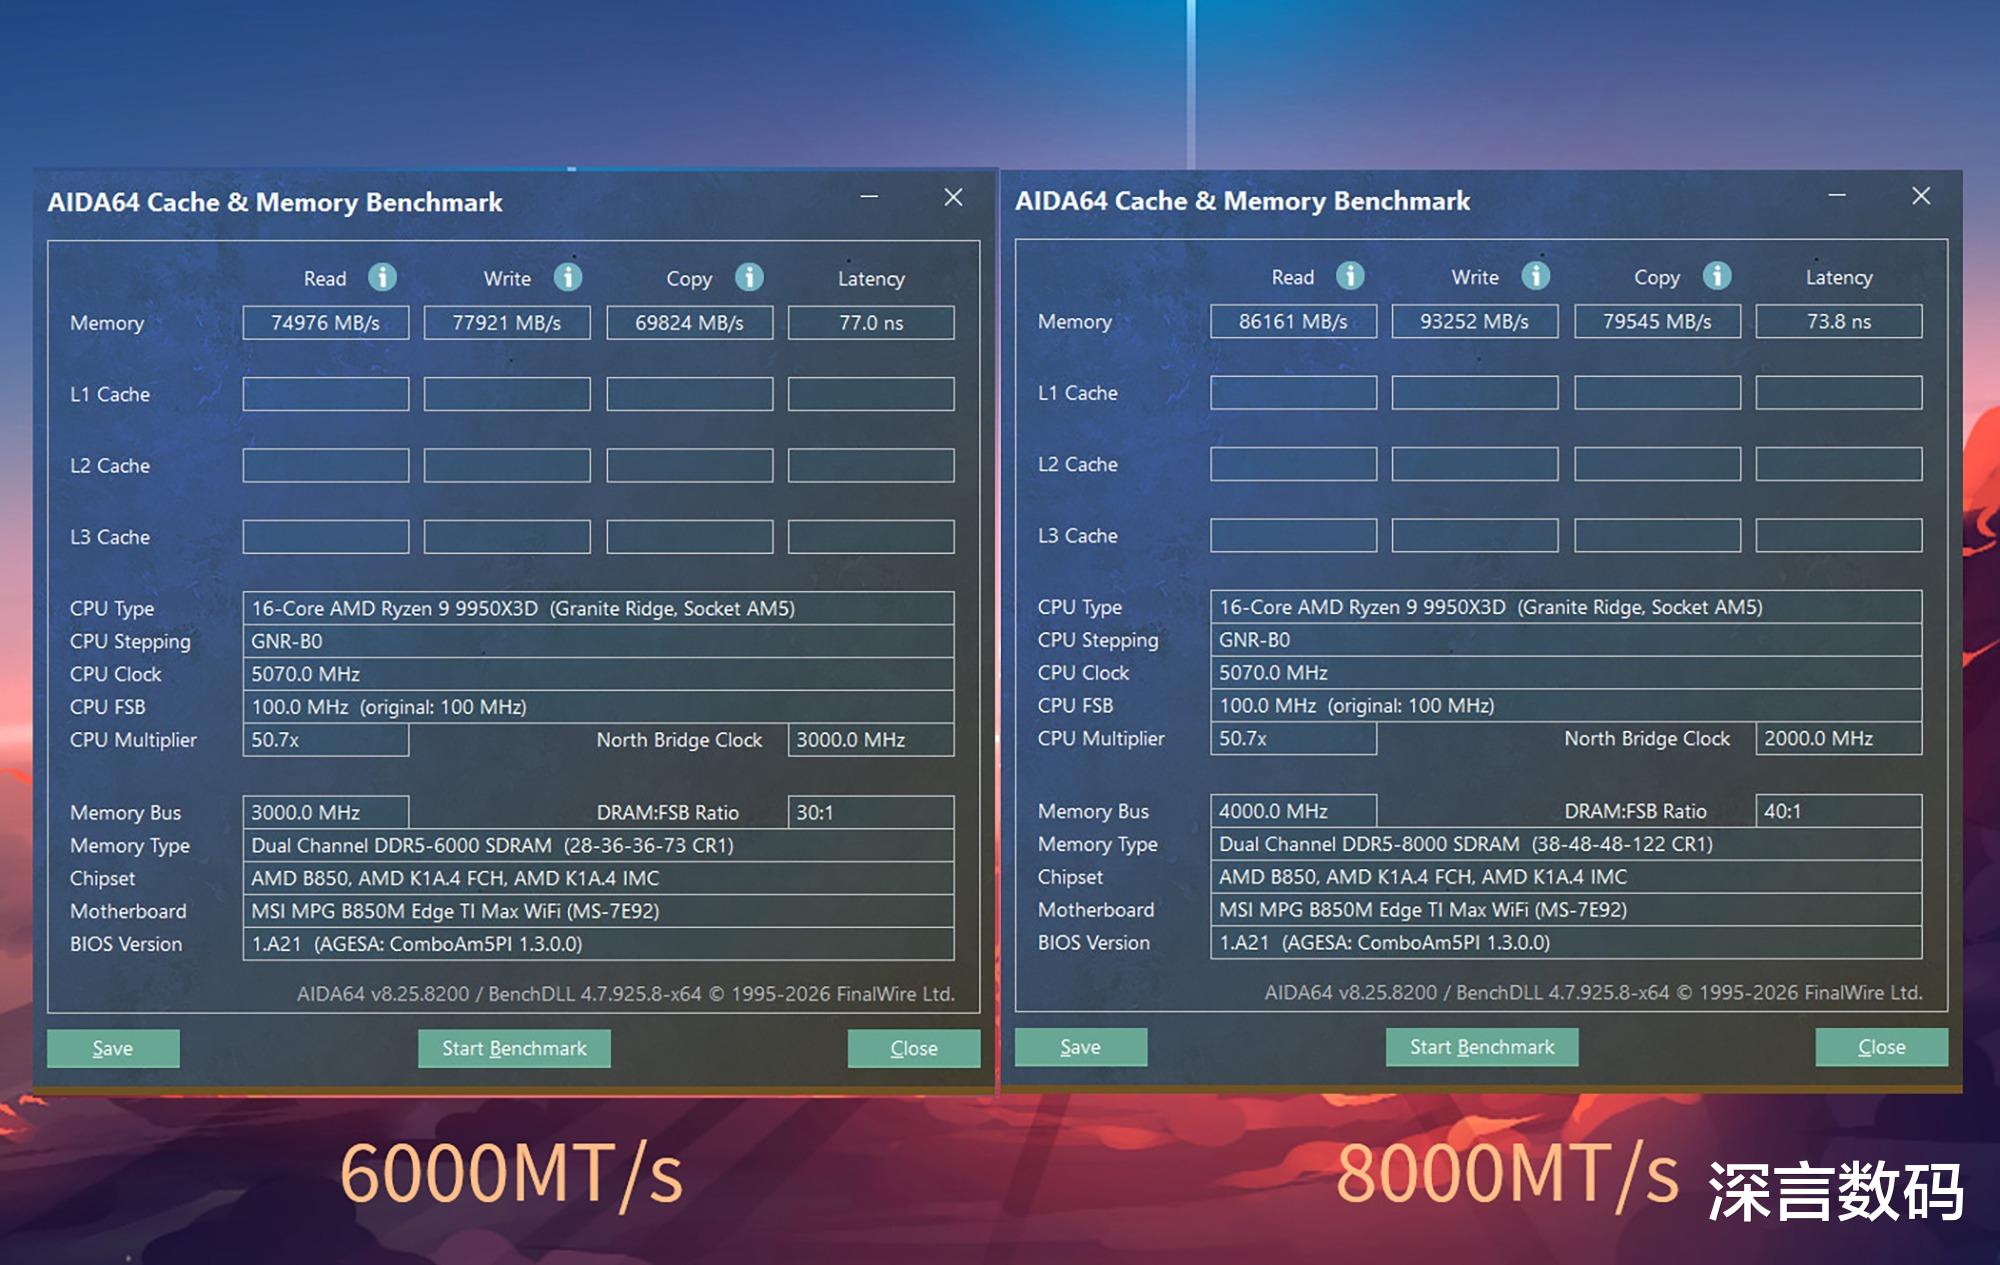Click the Write info icon in left window
The width and height of the screenshot is (2000, 1265).
point(568,277)
